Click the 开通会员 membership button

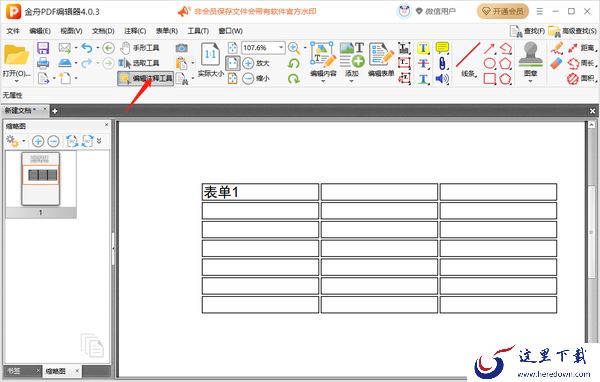coord(502,11)
